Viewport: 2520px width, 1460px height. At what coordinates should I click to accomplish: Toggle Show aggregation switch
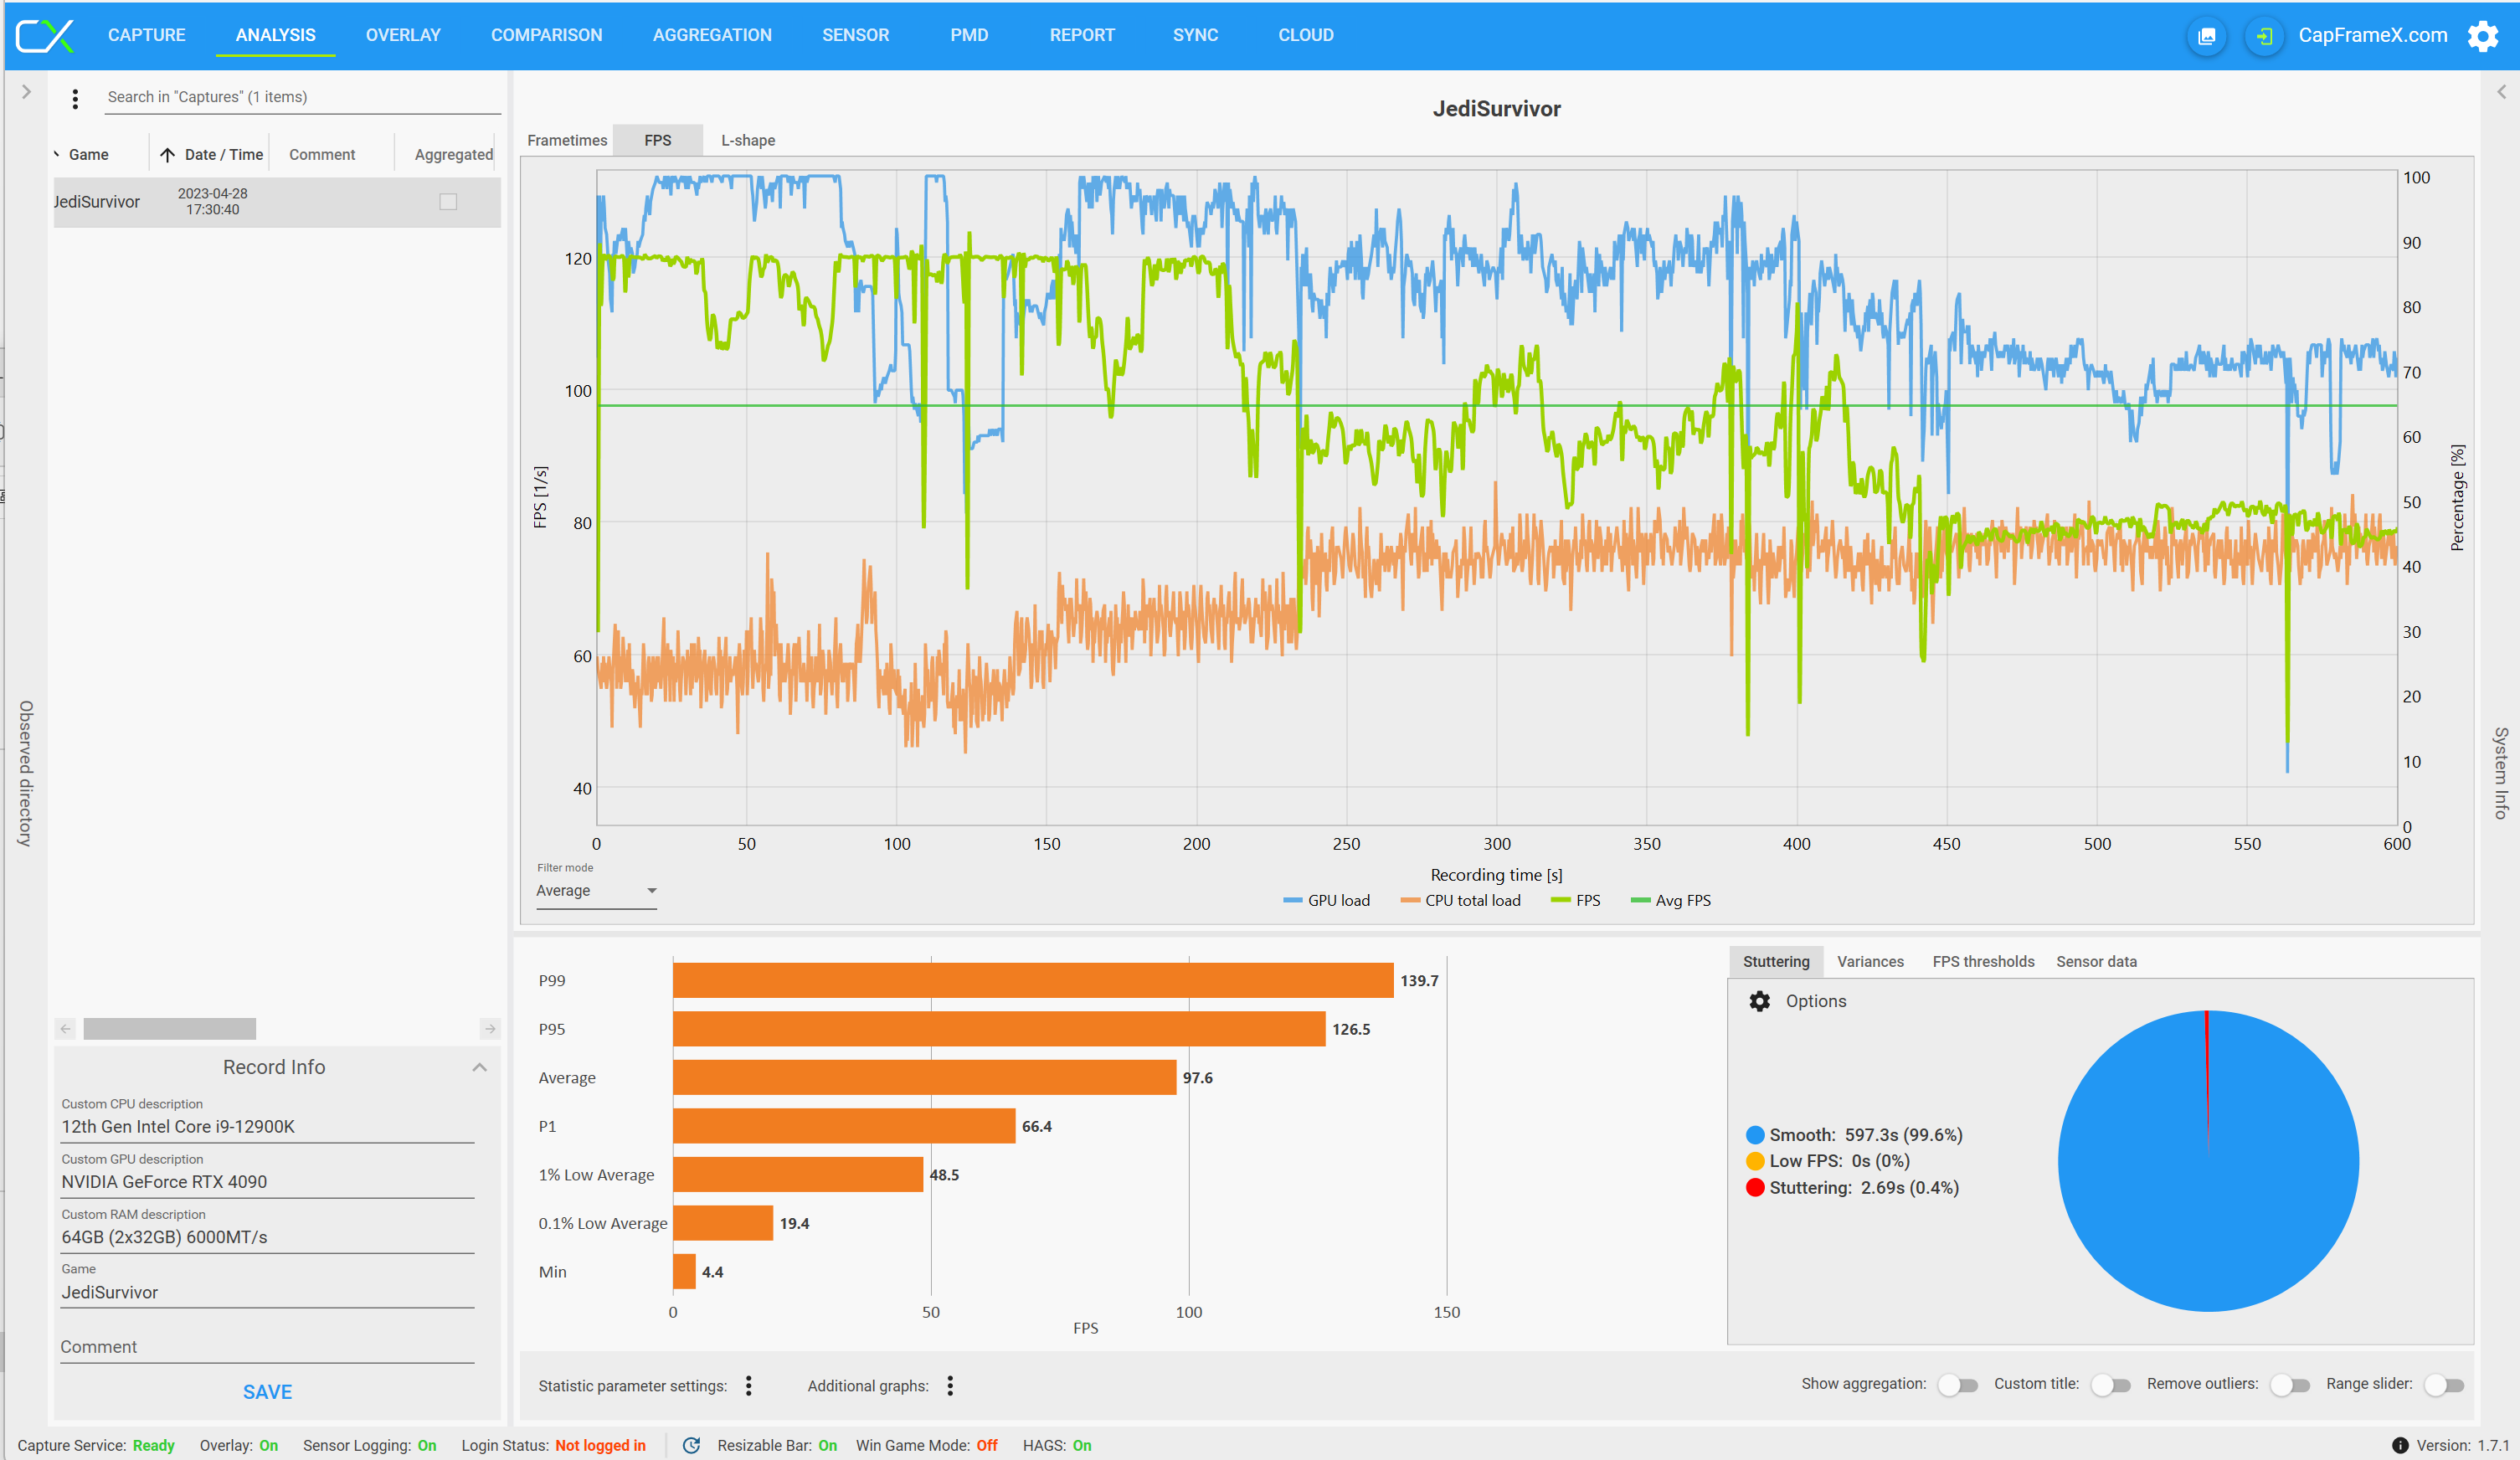pos(1958,1385)
